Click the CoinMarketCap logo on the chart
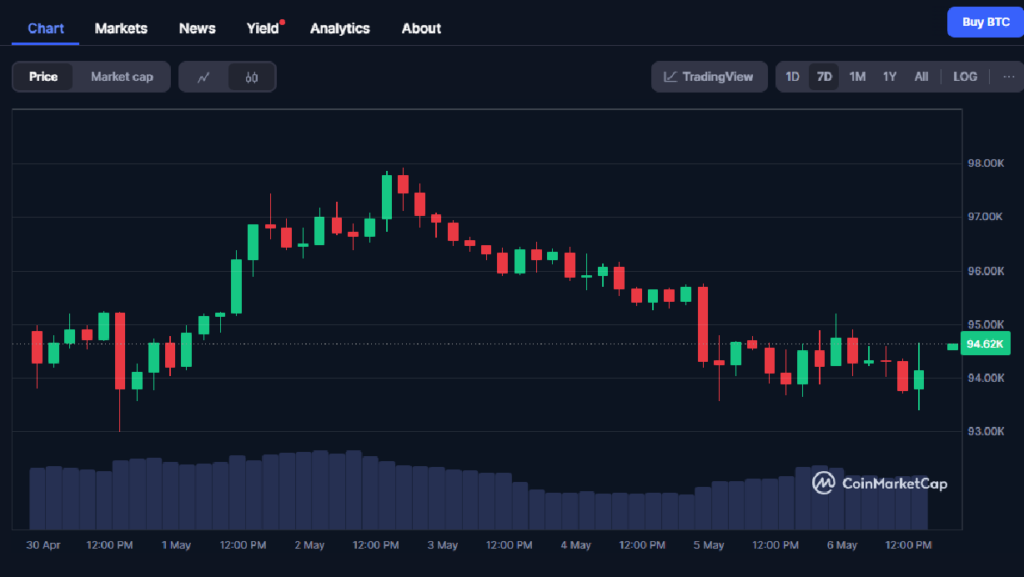The height and width of the screenshot is (577, 1024). pyautogui.click(x=879, y=483)
